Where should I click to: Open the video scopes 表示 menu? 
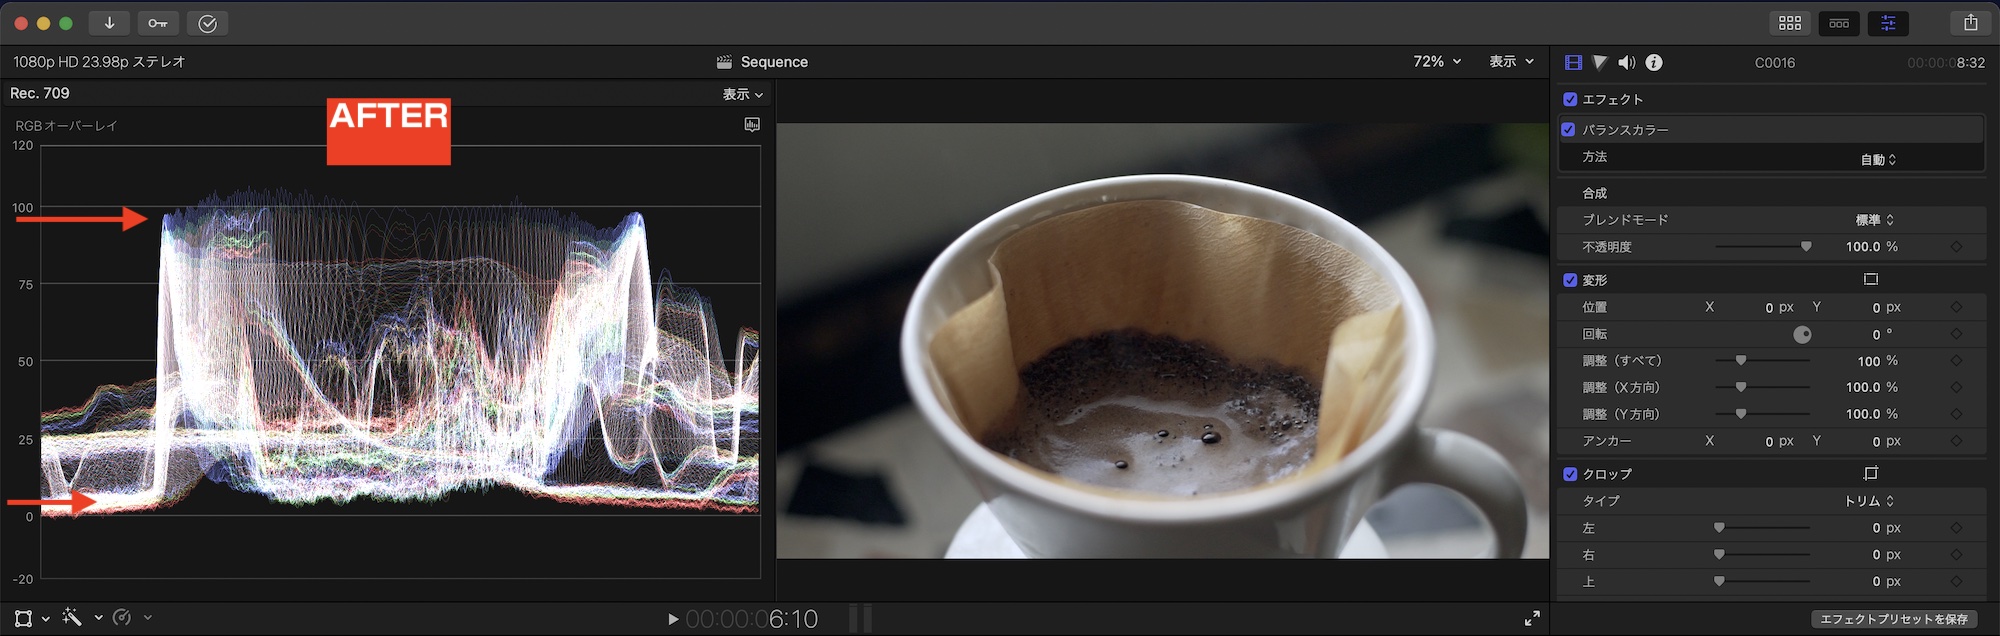coord(743,94)
